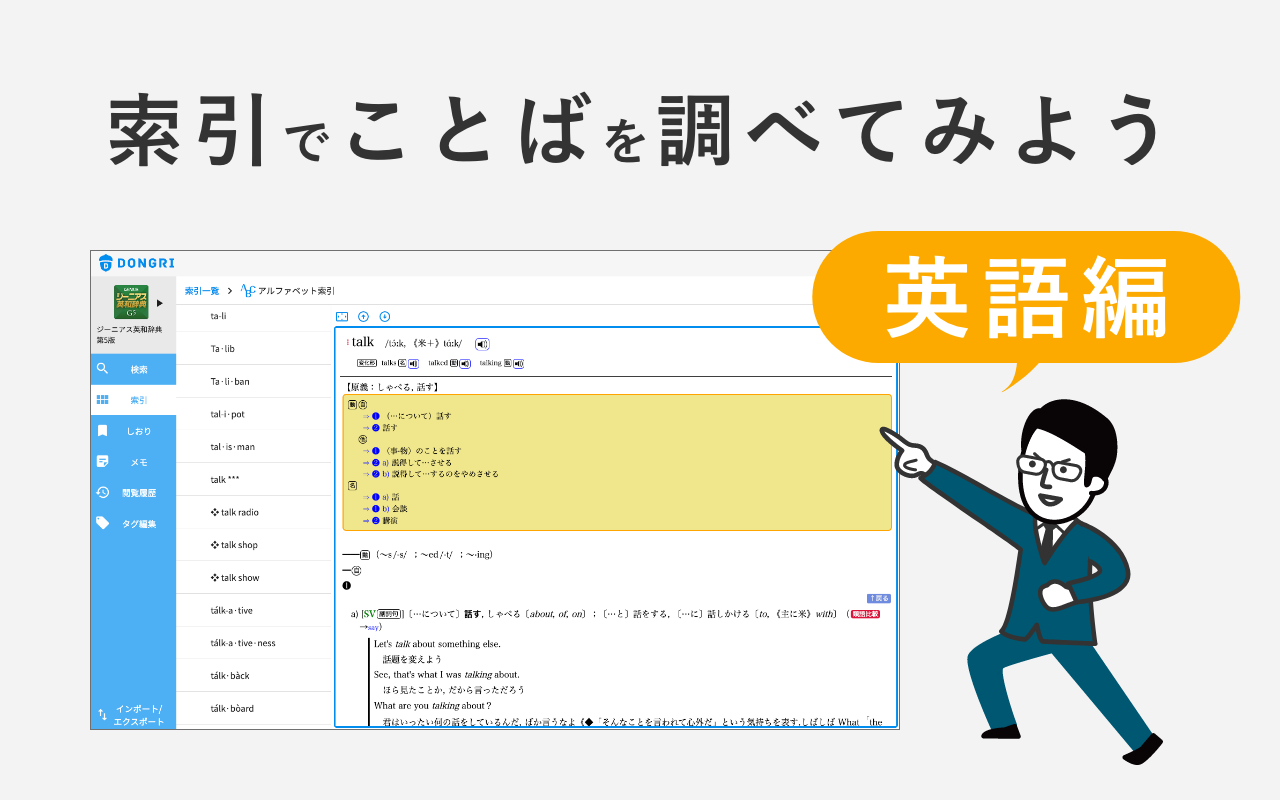Viewport: 1280px width, 800px height.
Task: Select index entry ta-li
Action: pos(254,316)
